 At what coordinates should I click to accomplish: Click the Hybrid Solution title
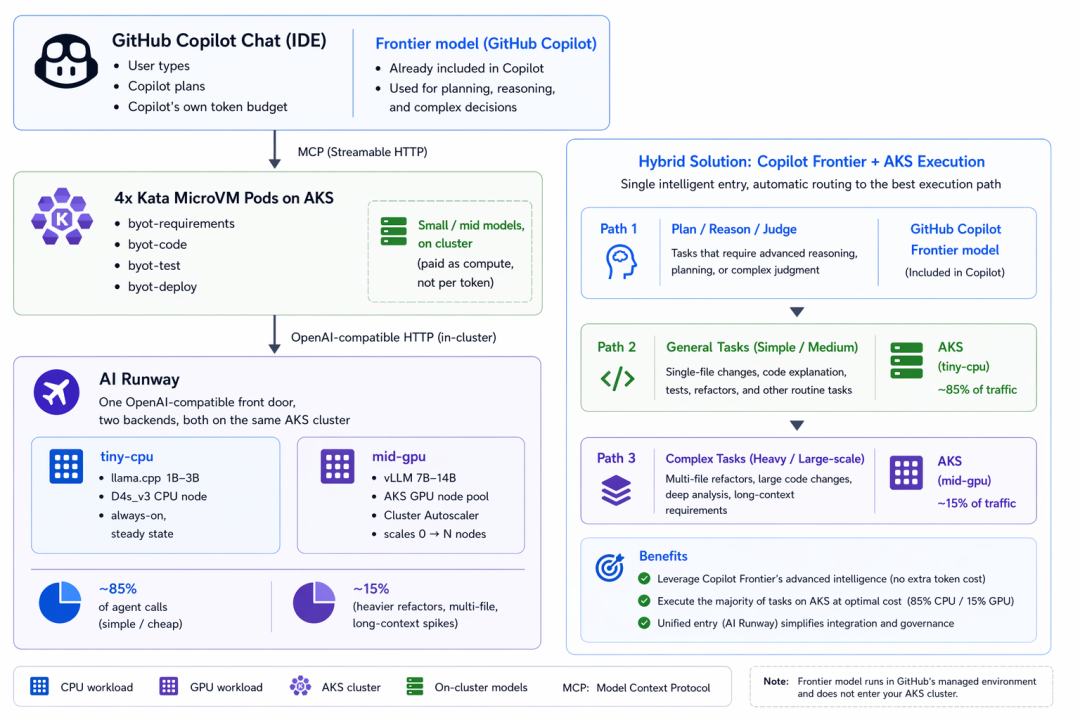[x=811, y=162]
